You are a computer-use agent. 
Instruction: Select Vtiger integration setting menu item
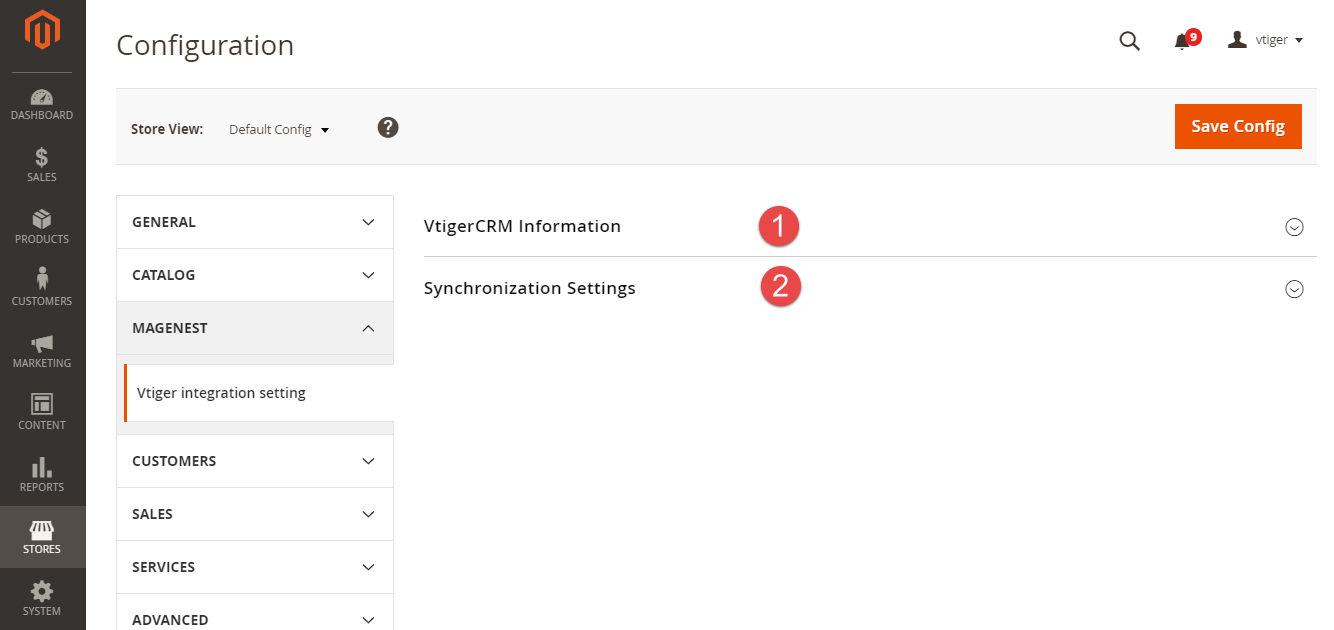pyautogui.click(x=221, y=393)
